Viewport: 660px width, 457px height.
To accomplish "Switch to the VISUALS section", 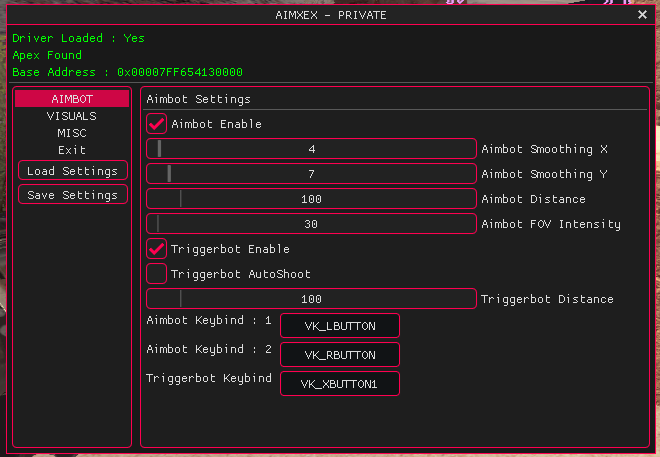I will pos(72,116).
